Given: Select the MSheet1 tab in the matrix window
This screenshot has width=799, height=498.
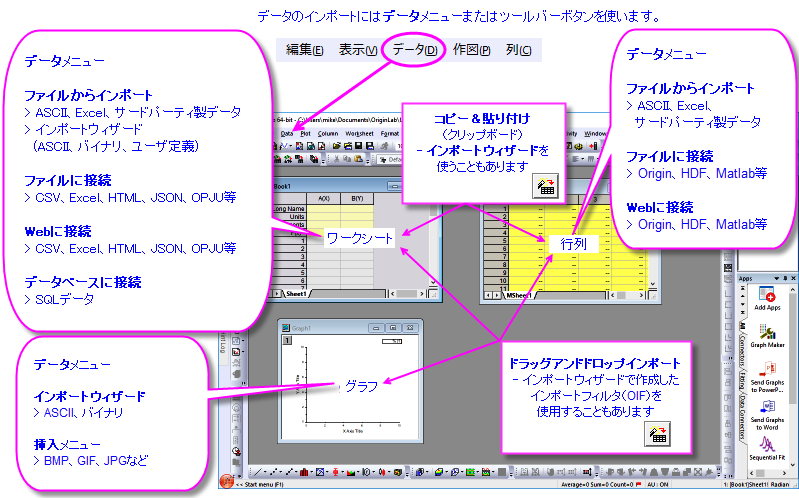Looking at the screenshot, I should [x=519, y=295].
